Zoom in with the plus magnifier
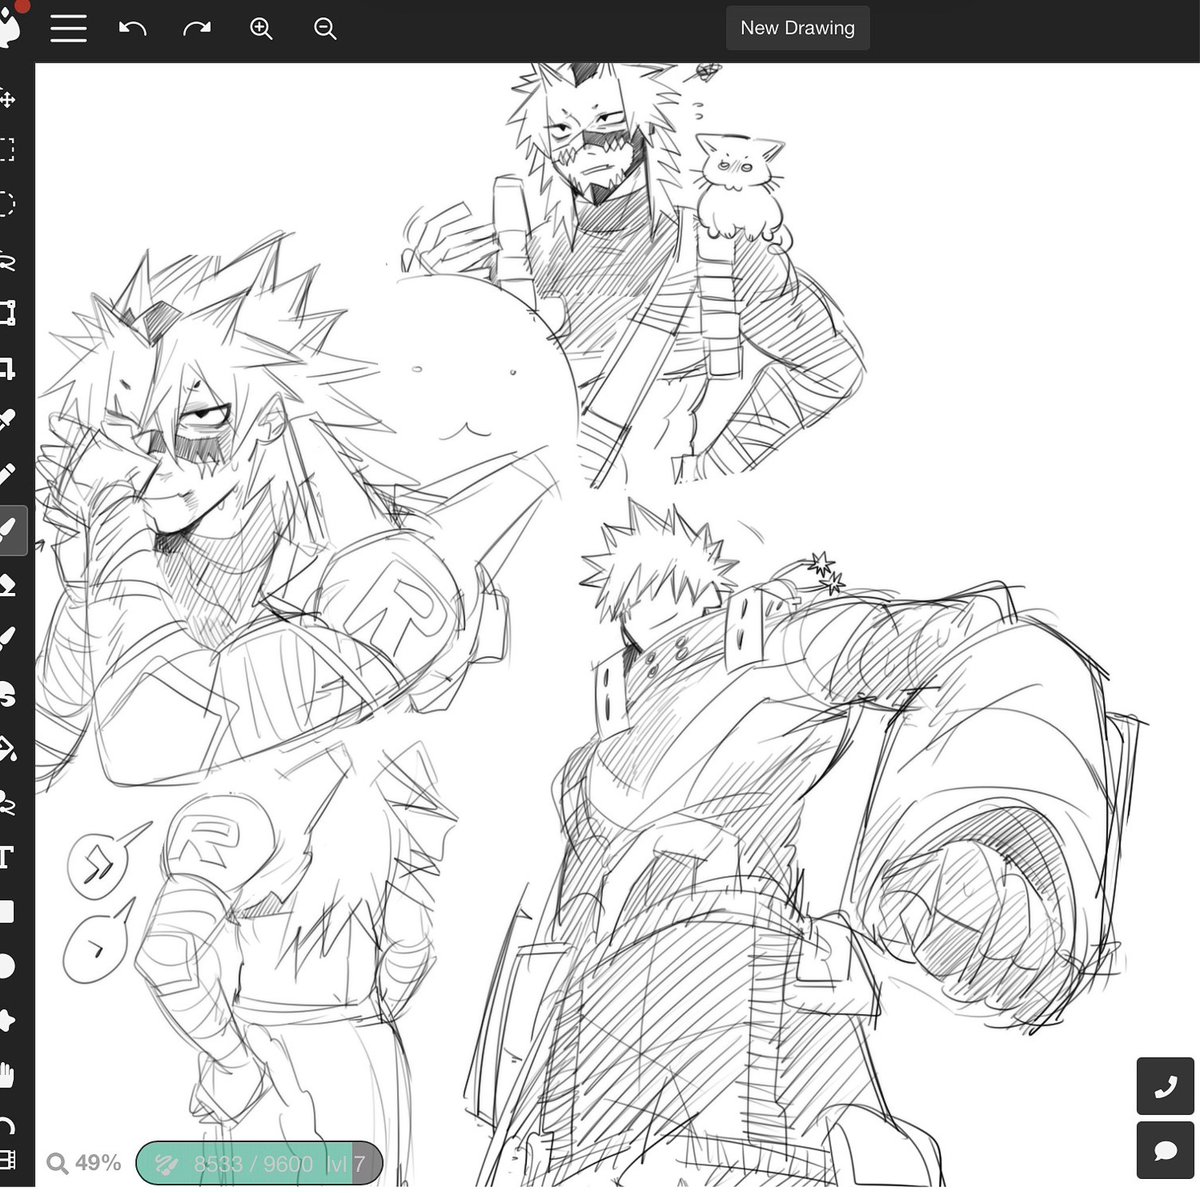 261,28
